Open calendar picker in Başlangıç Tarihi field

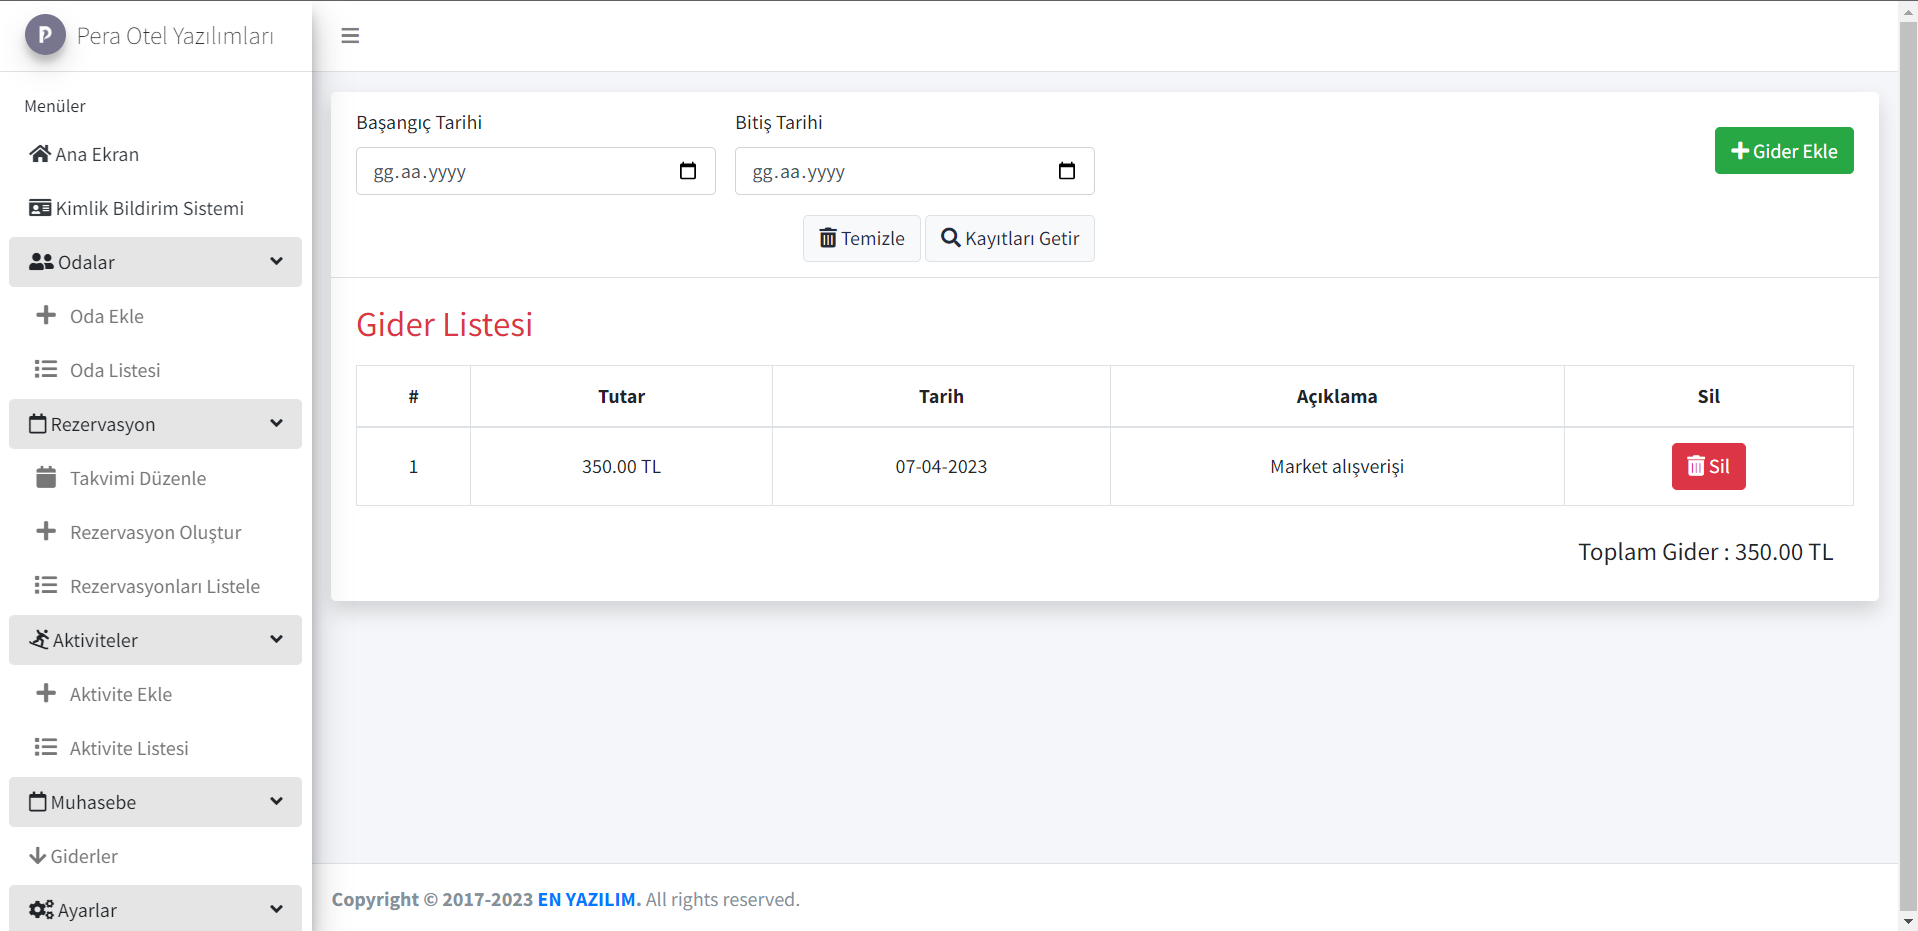click(688, 171)
